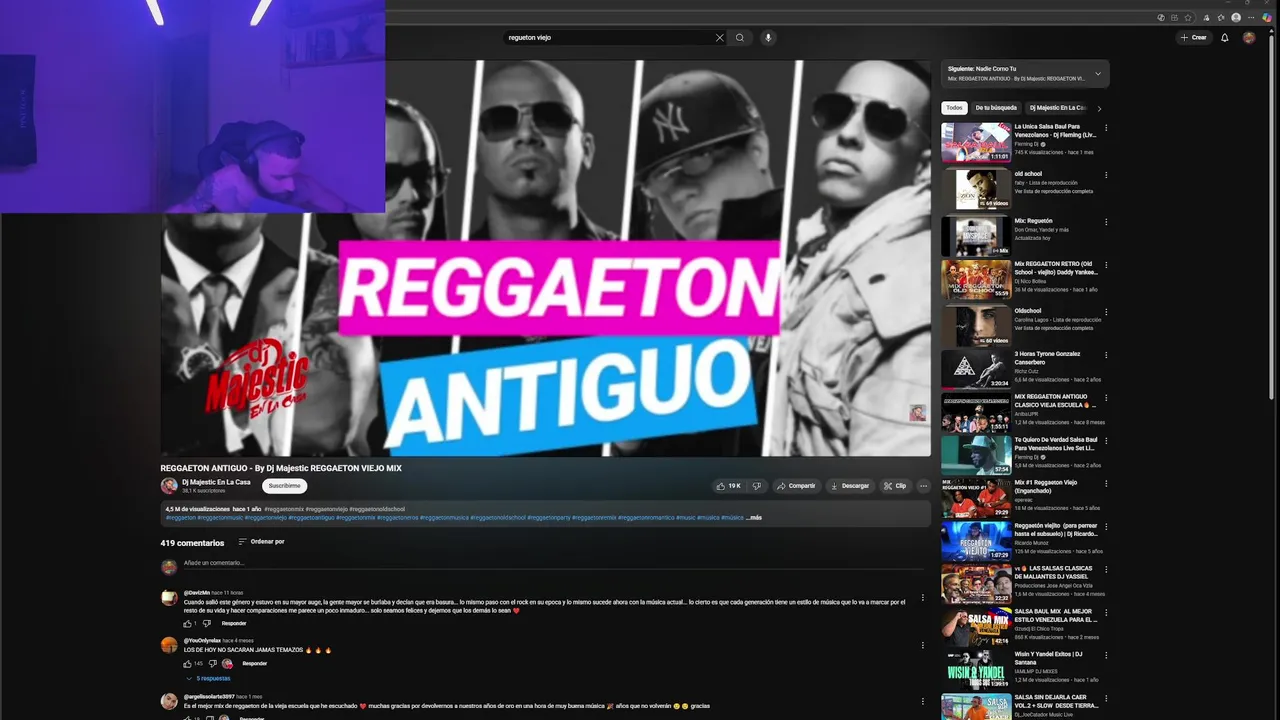Expand the description with '...más'
The image size is (1280, 720).
(754, 518)
